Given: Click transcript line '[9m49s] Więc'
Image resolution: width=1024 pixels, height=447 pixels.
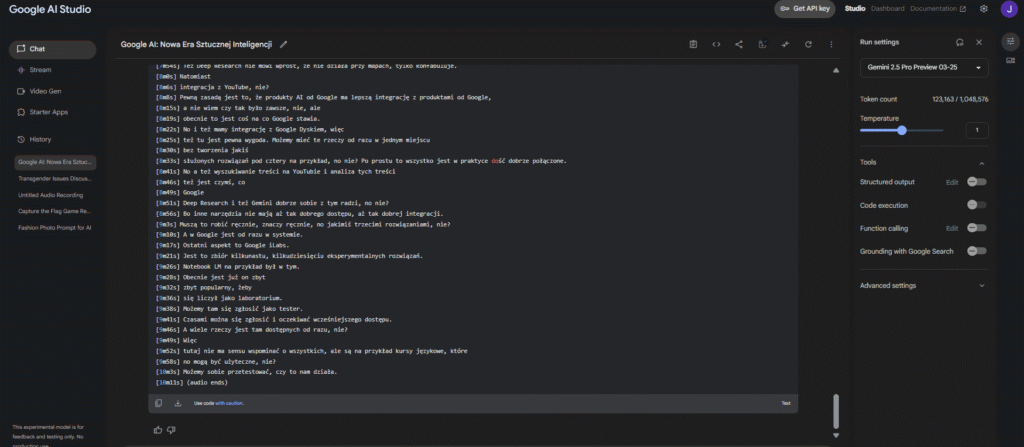Looking at the screenshot, I should 176,340.
